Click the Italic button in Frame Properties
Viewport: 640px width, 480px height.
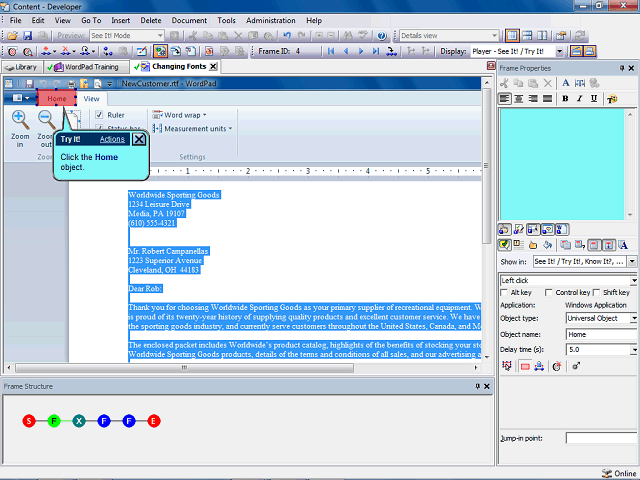tap(579, 99)
